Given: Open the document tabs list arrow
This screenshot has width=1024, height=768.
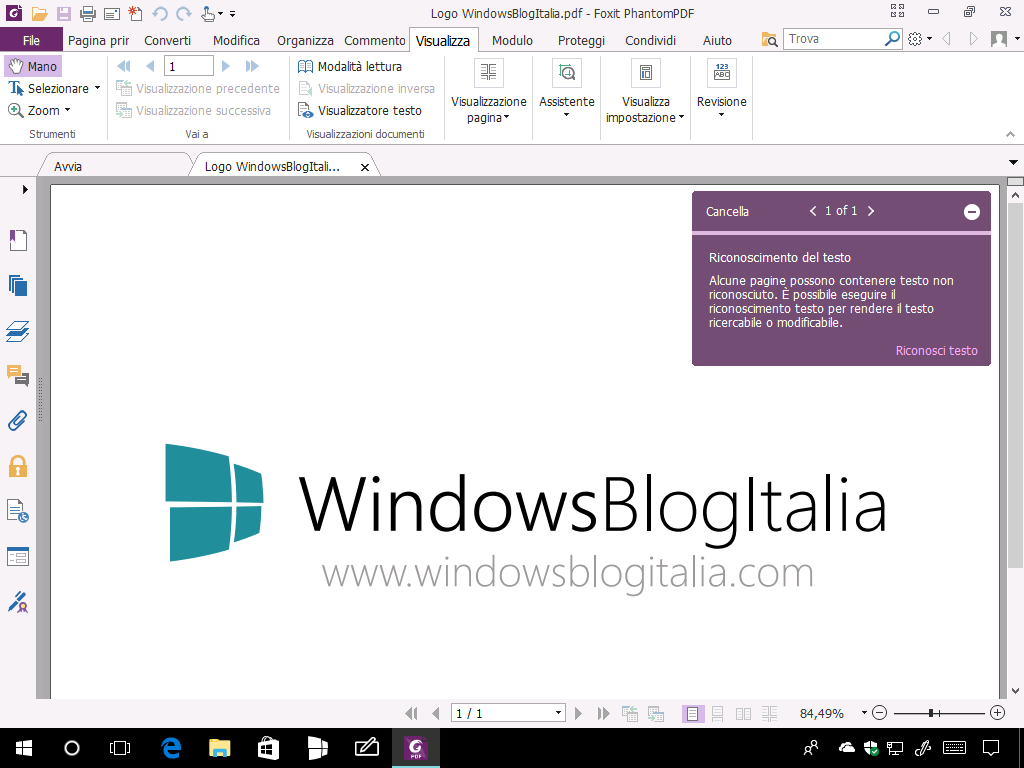Looking at the screenshot, I should (x=1013, y=162).
